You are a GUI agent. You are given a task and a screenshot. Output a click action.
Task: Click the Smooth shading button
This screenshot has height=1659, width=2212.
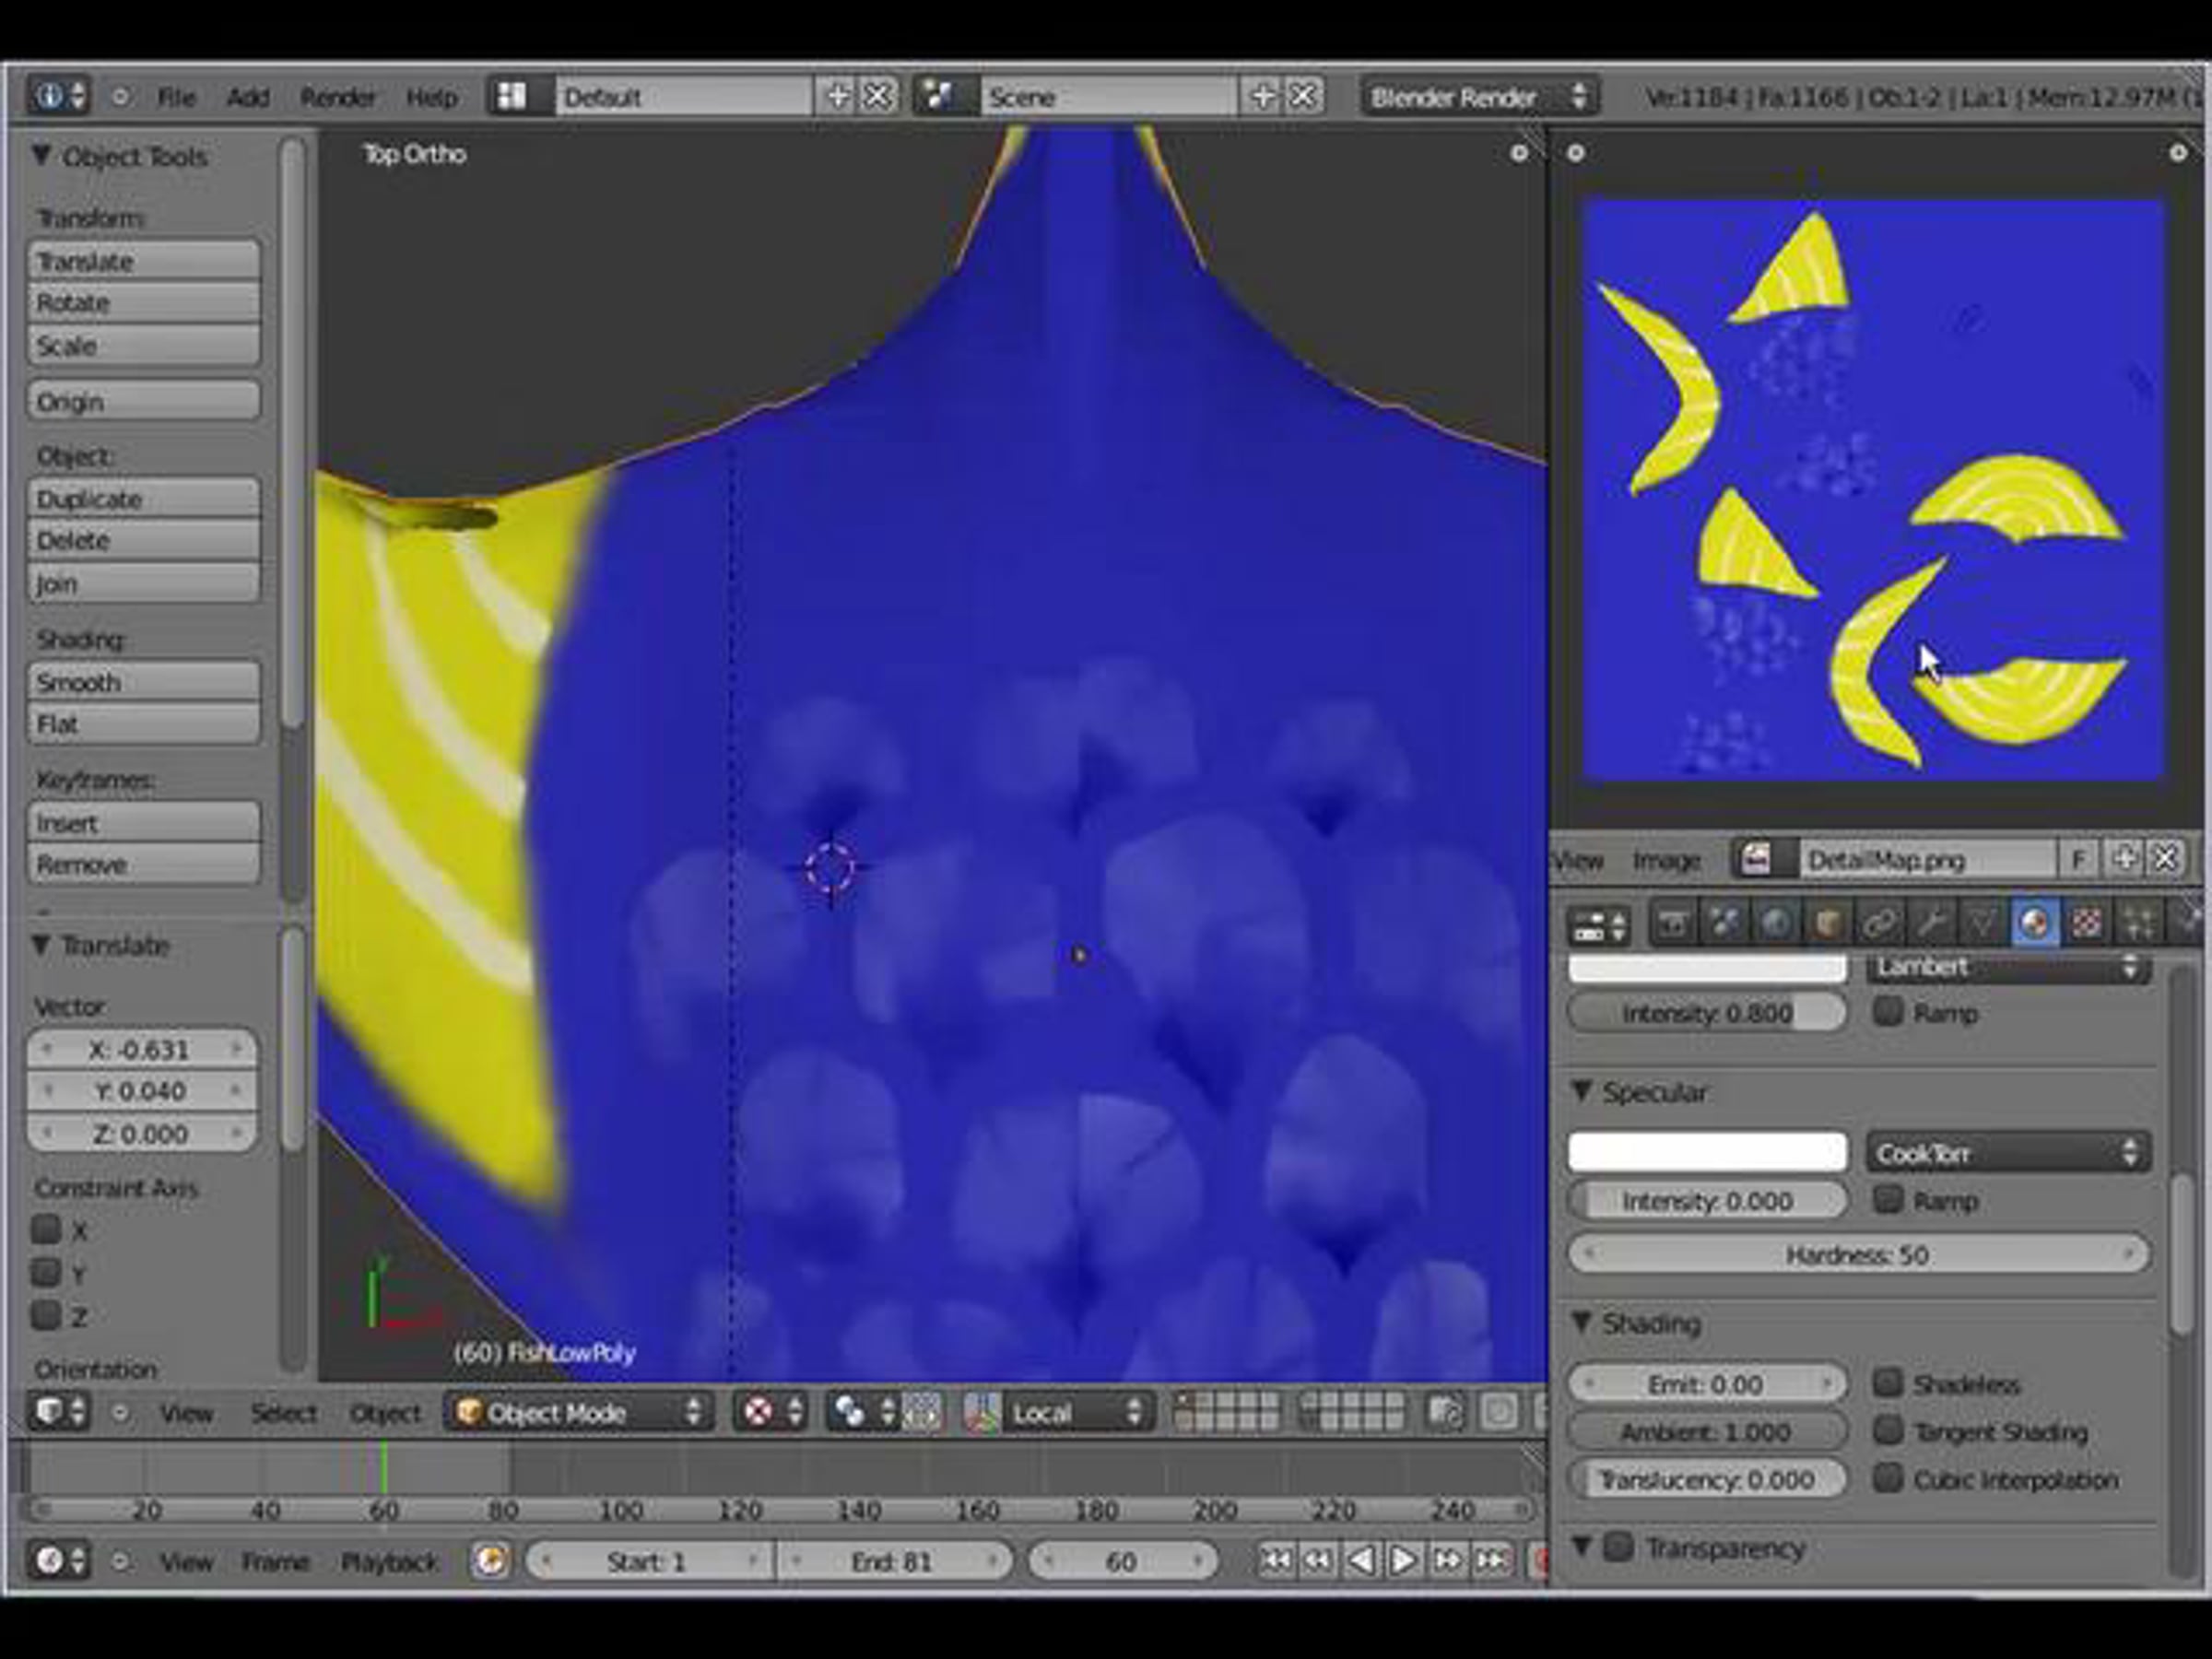coord(144,682)
